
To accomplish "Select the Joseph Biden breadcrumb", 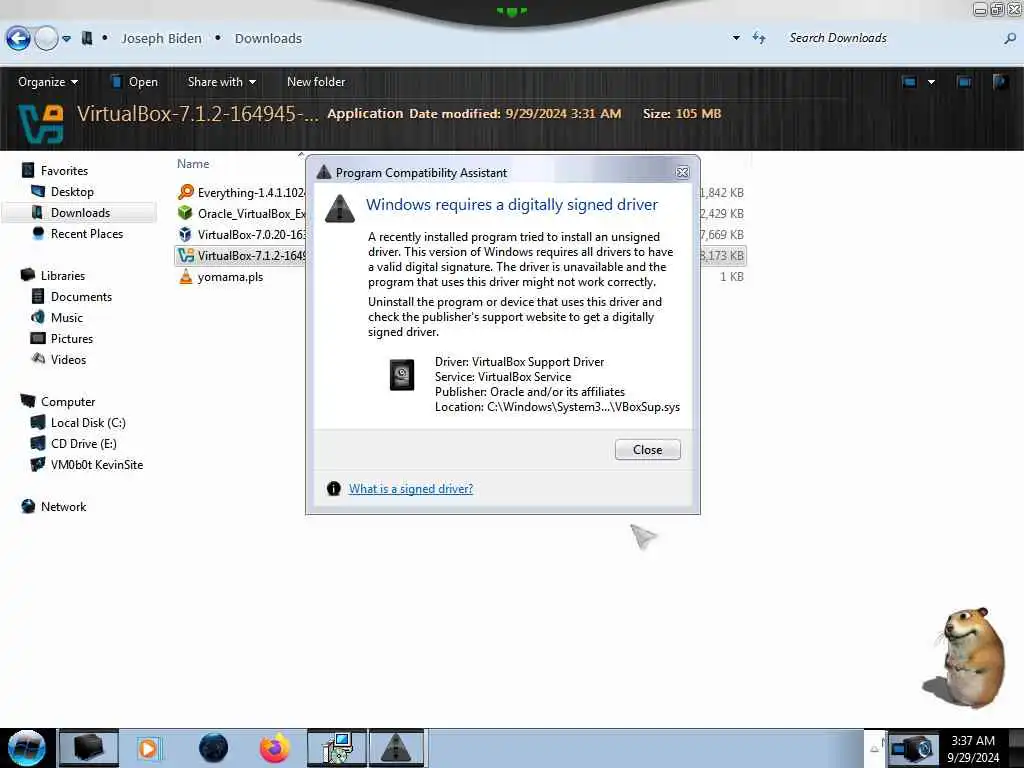I will coord(161,39).
